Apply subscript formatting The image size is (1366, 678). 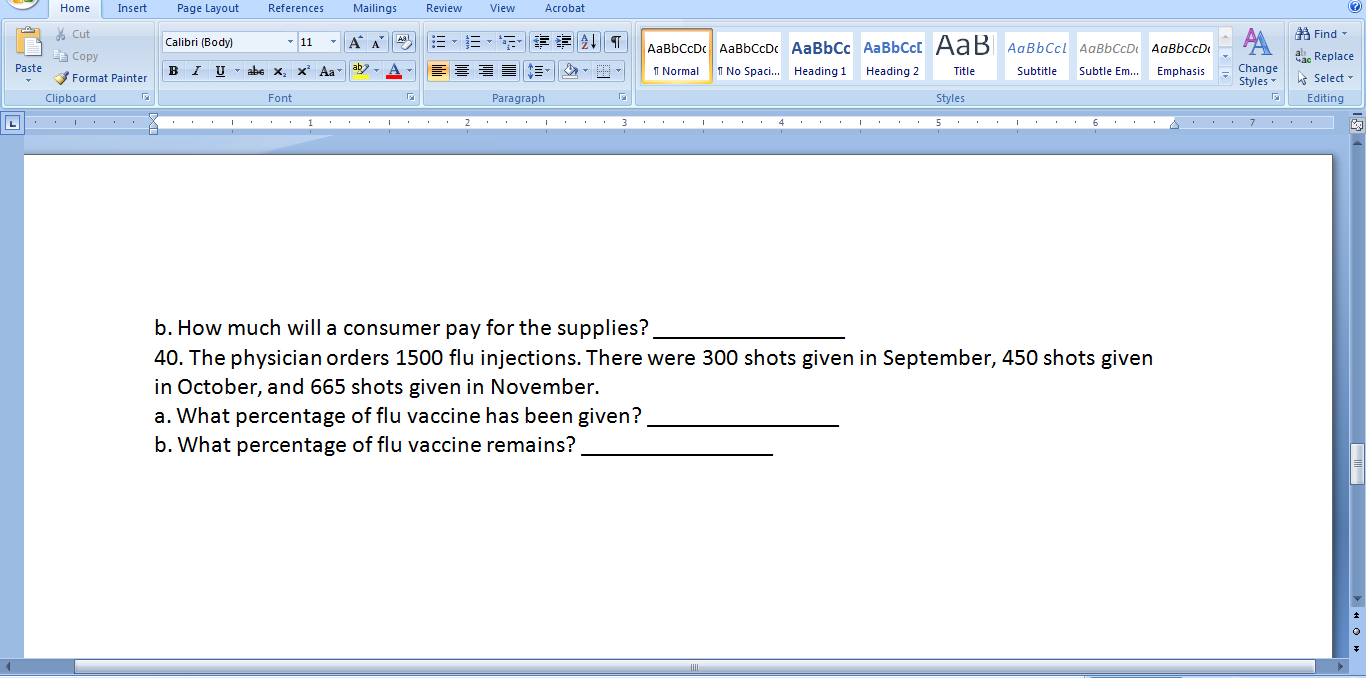[x=279, y=71]
